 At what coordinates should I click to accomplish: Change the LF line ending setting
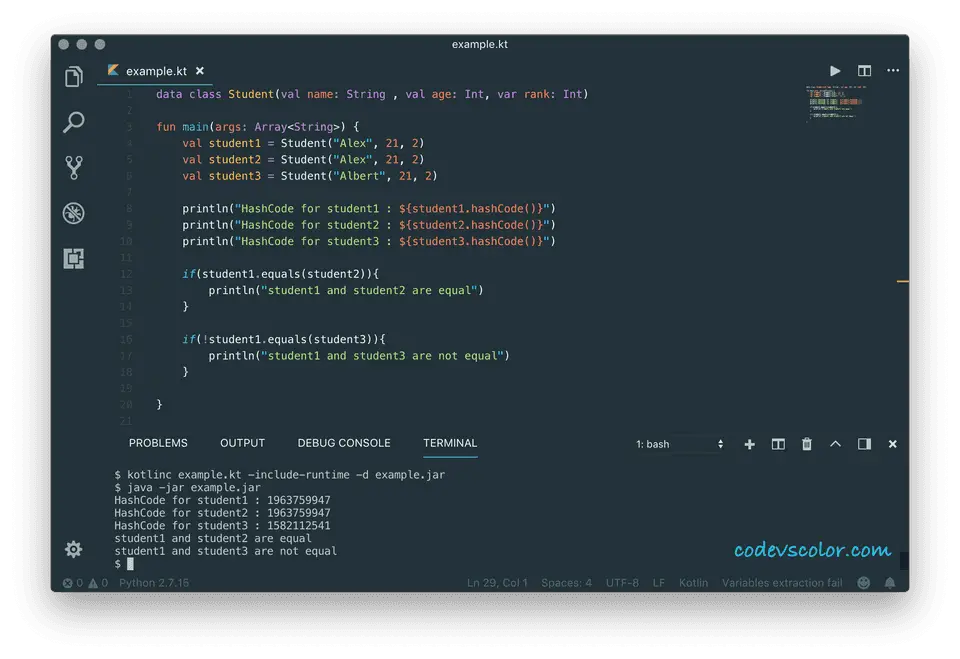[659, 583]
